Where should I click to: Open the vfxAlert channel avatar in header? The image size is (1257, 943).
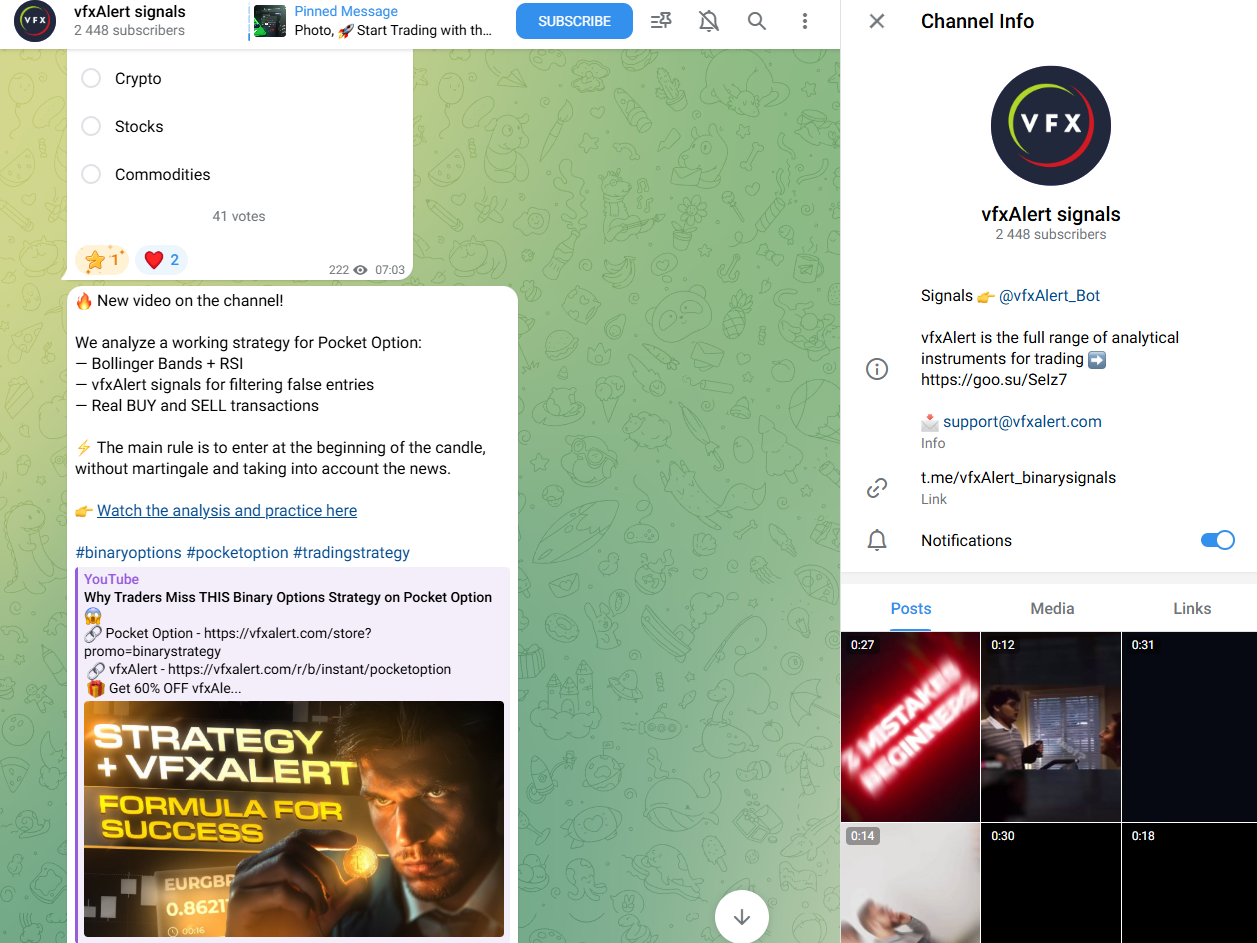[x=35, y=21]
